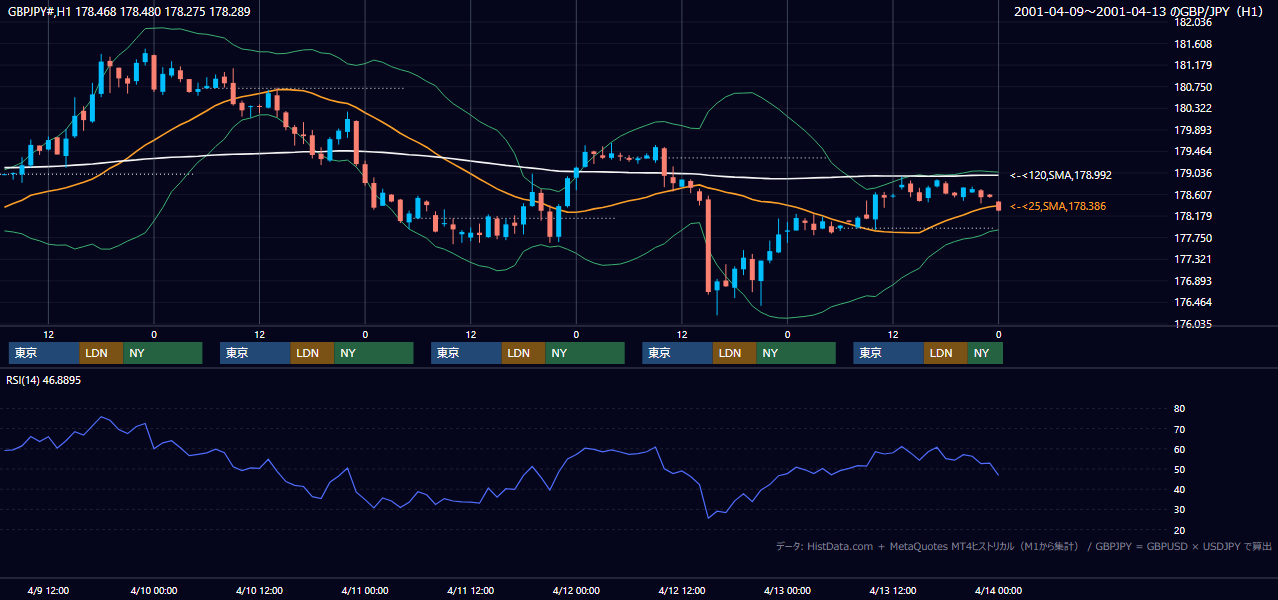The width and height of the screenshot is (1278, 600).
Task: Click the RSI scale value 30
Action: click(1180, 510)
